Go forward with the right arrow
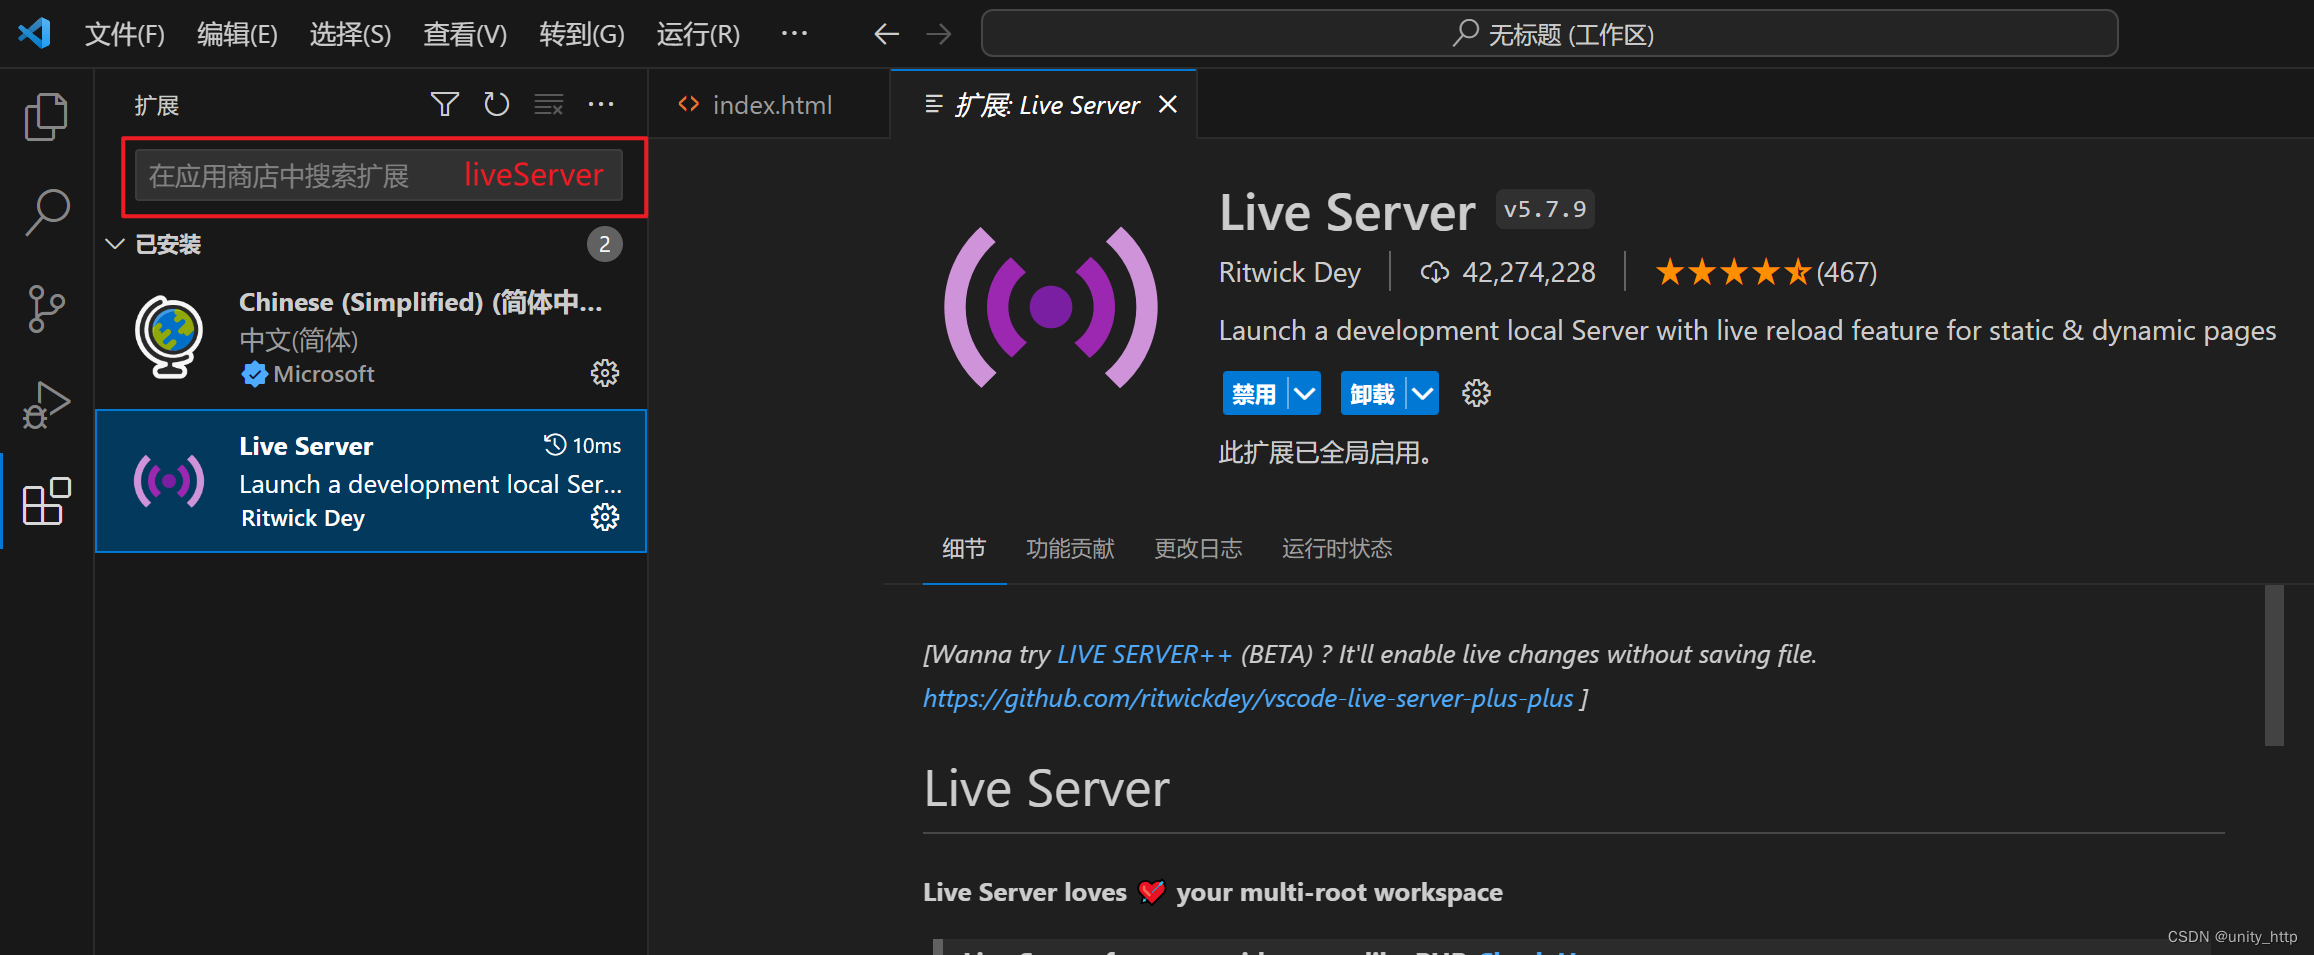The image size is (2314, 955). tap(938, 34)
